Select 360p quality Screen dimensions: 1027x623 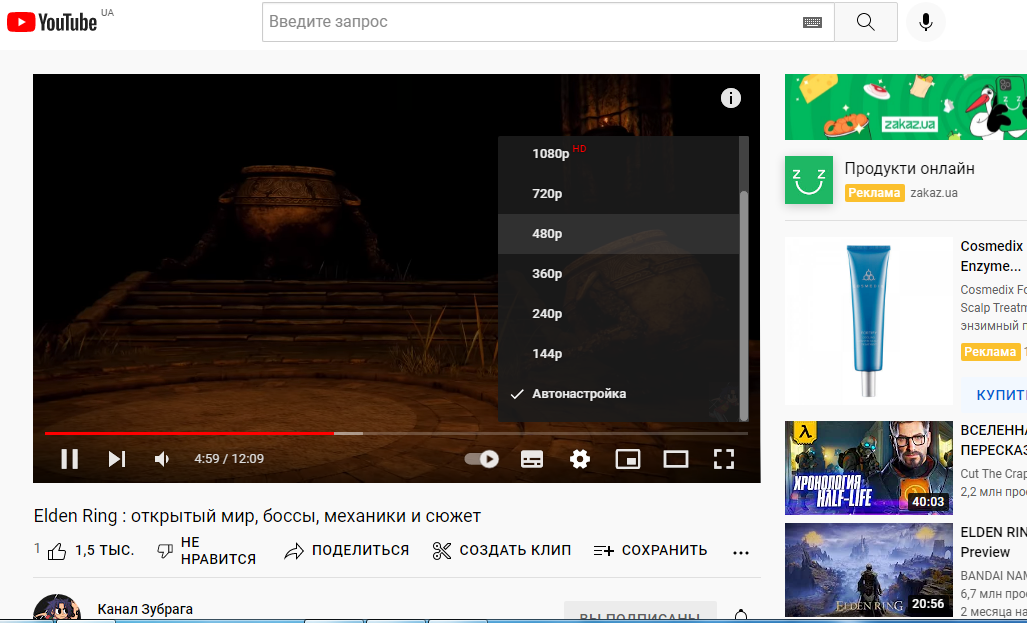(x=618, y=274)
